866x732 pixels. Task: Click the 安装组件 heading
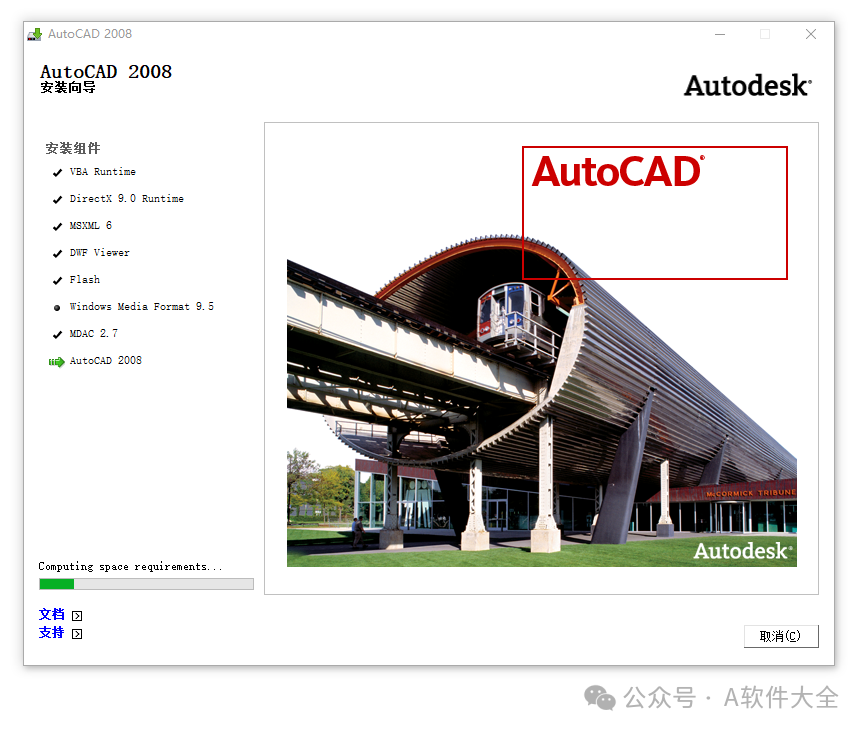(x=73, y=148)
